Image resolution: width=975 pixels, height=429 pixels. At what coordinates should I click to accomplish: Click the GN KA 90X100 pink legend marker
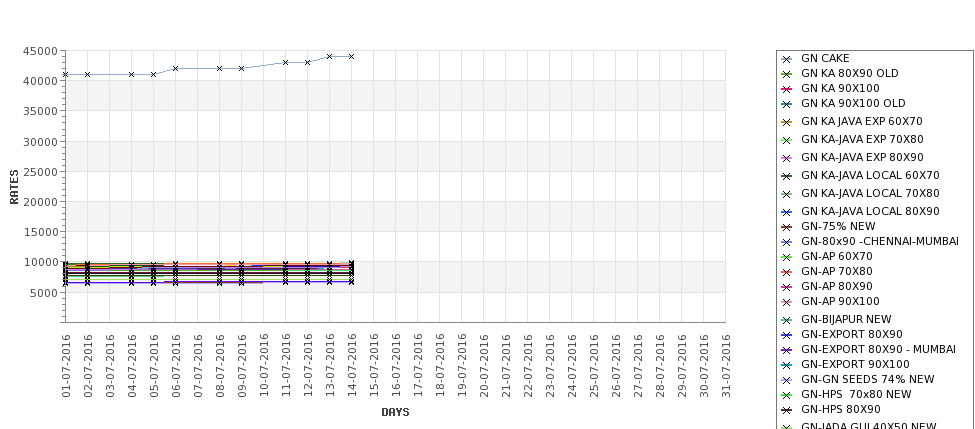pyautogui.click(x=786, y=89)
